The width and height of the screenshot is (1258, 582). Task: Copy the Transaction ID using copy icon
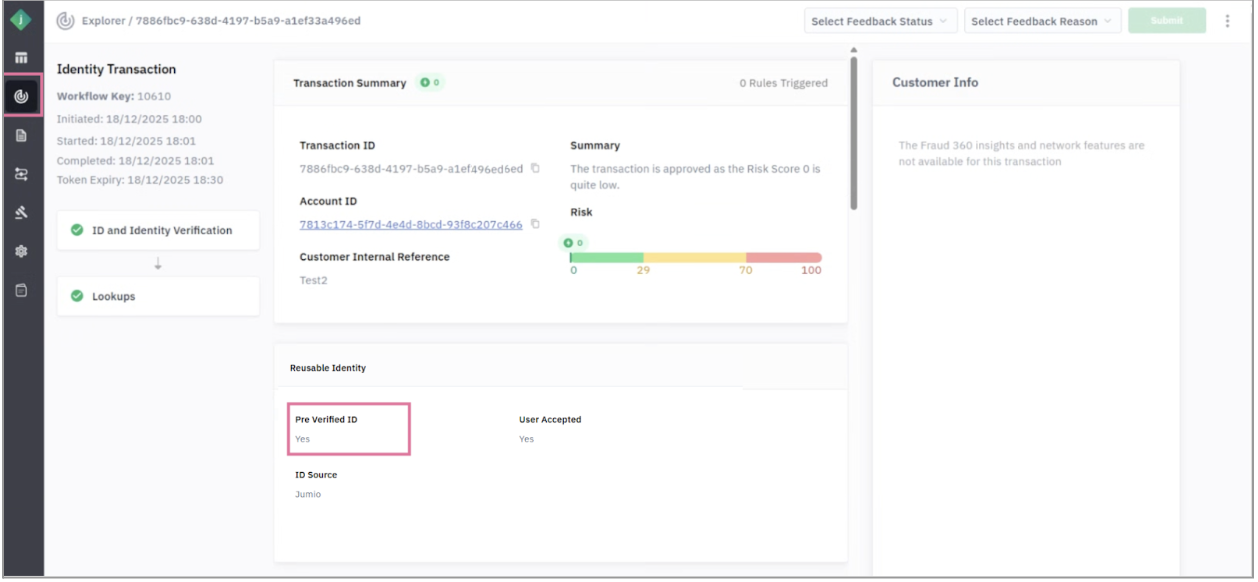(535, 168)
